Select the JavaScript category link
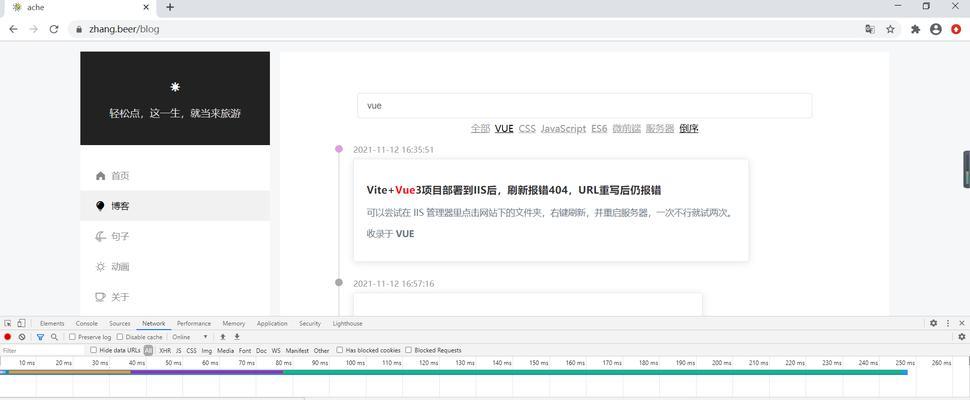This screenshot has height=400, width=970. (563, 129)
